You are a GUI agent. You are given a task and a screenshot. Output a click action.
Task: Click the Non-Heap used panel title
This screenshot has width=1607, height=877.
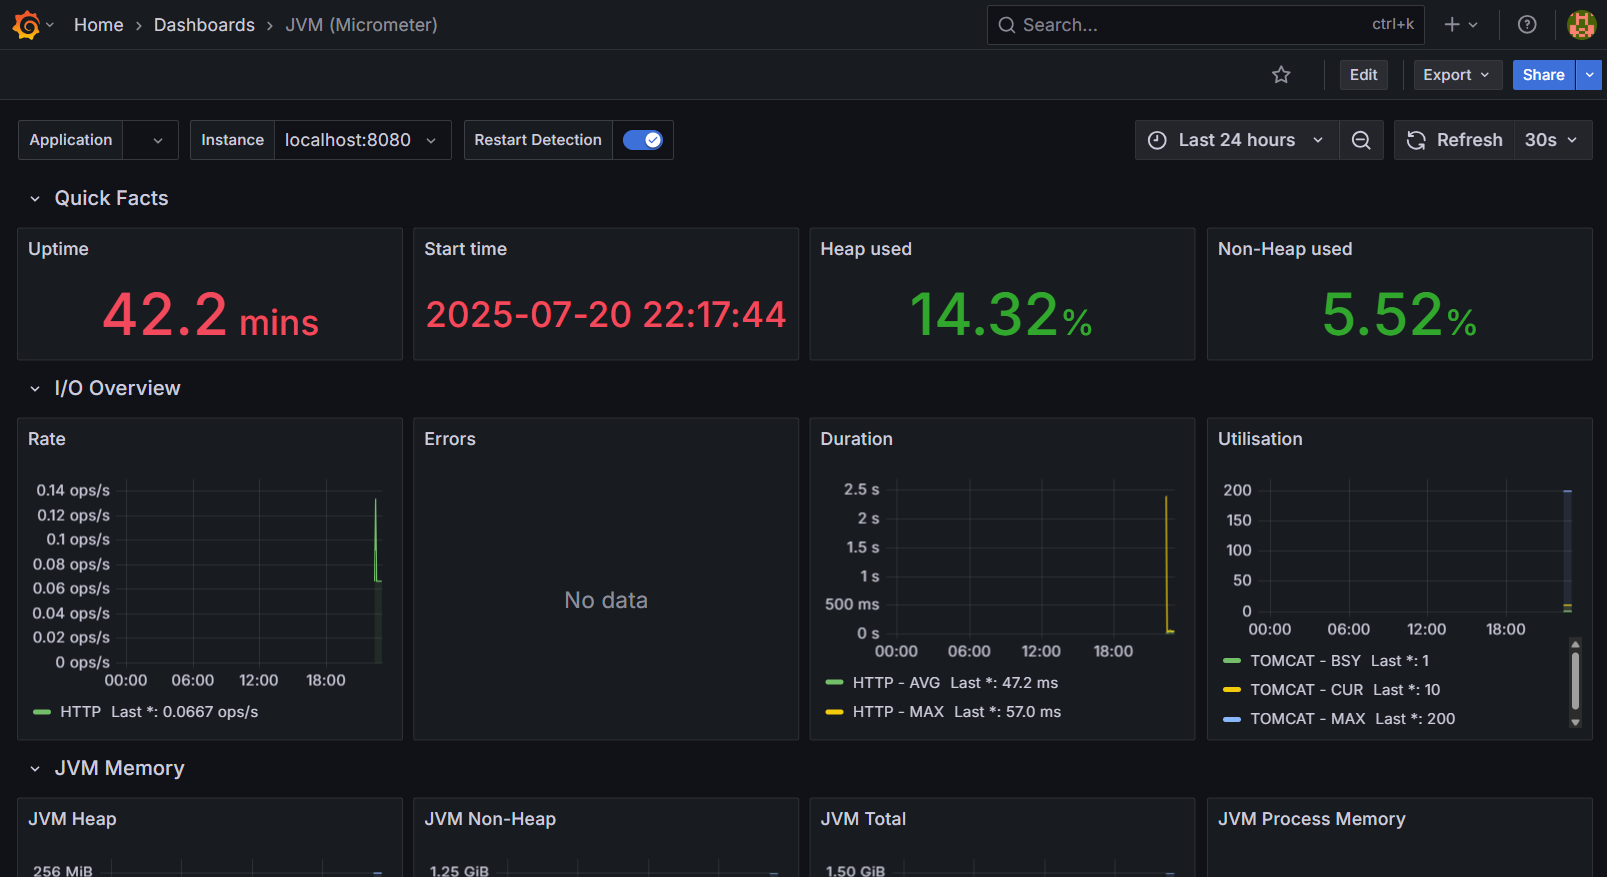1285,249
